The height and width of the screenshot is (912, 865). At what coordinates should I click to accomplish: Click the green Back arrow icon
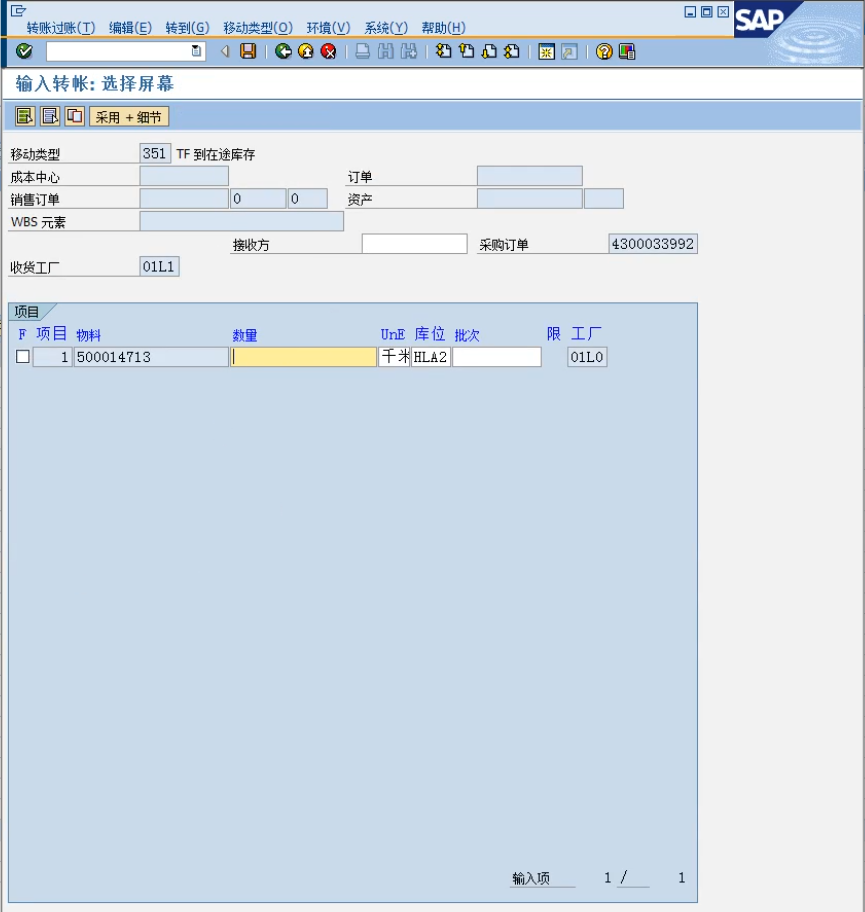[284, 51]
